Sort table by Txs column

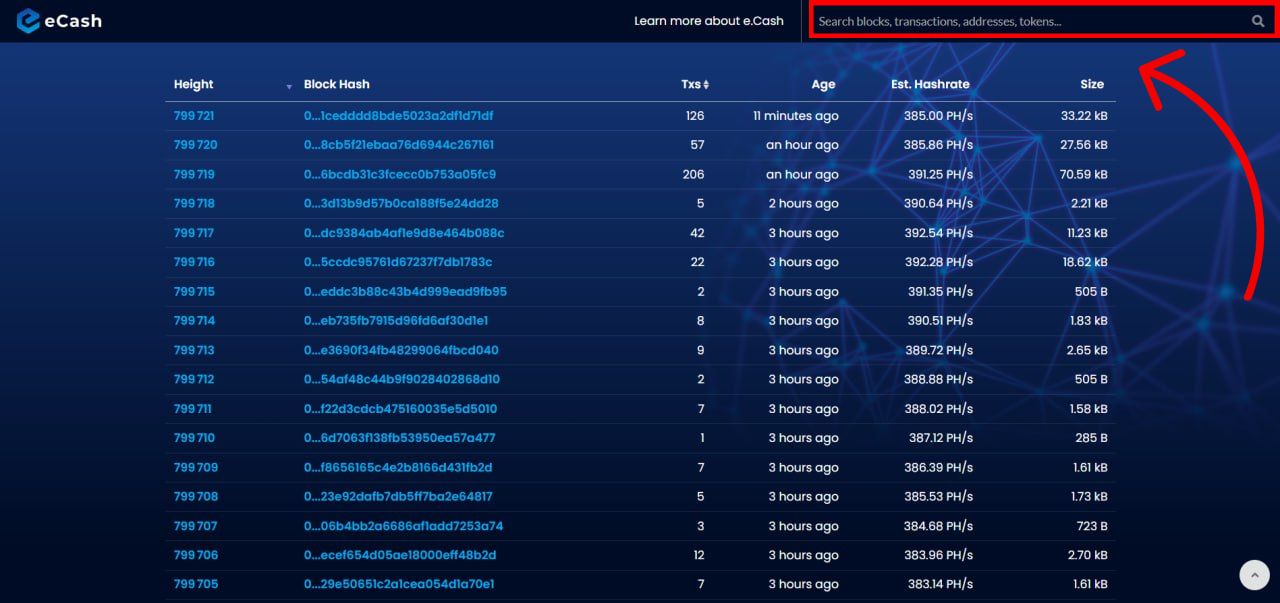[x=695, y=85]
